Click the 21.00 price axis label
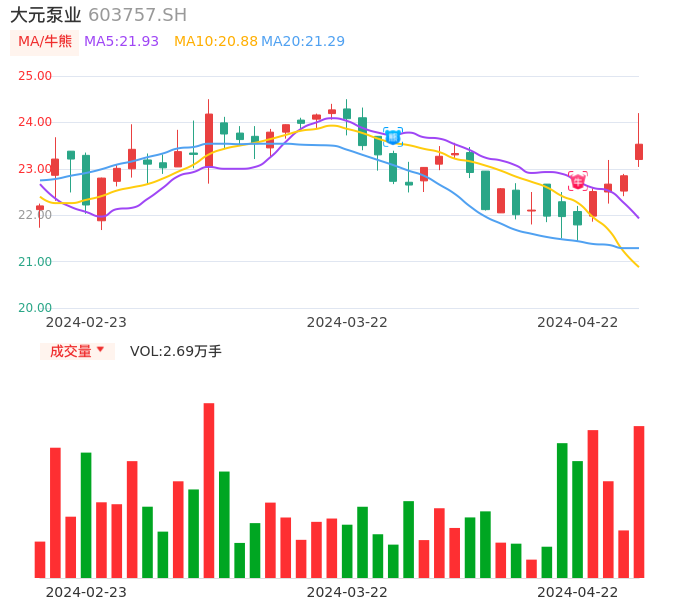686x606 pixels. click(x=36, y=262)
